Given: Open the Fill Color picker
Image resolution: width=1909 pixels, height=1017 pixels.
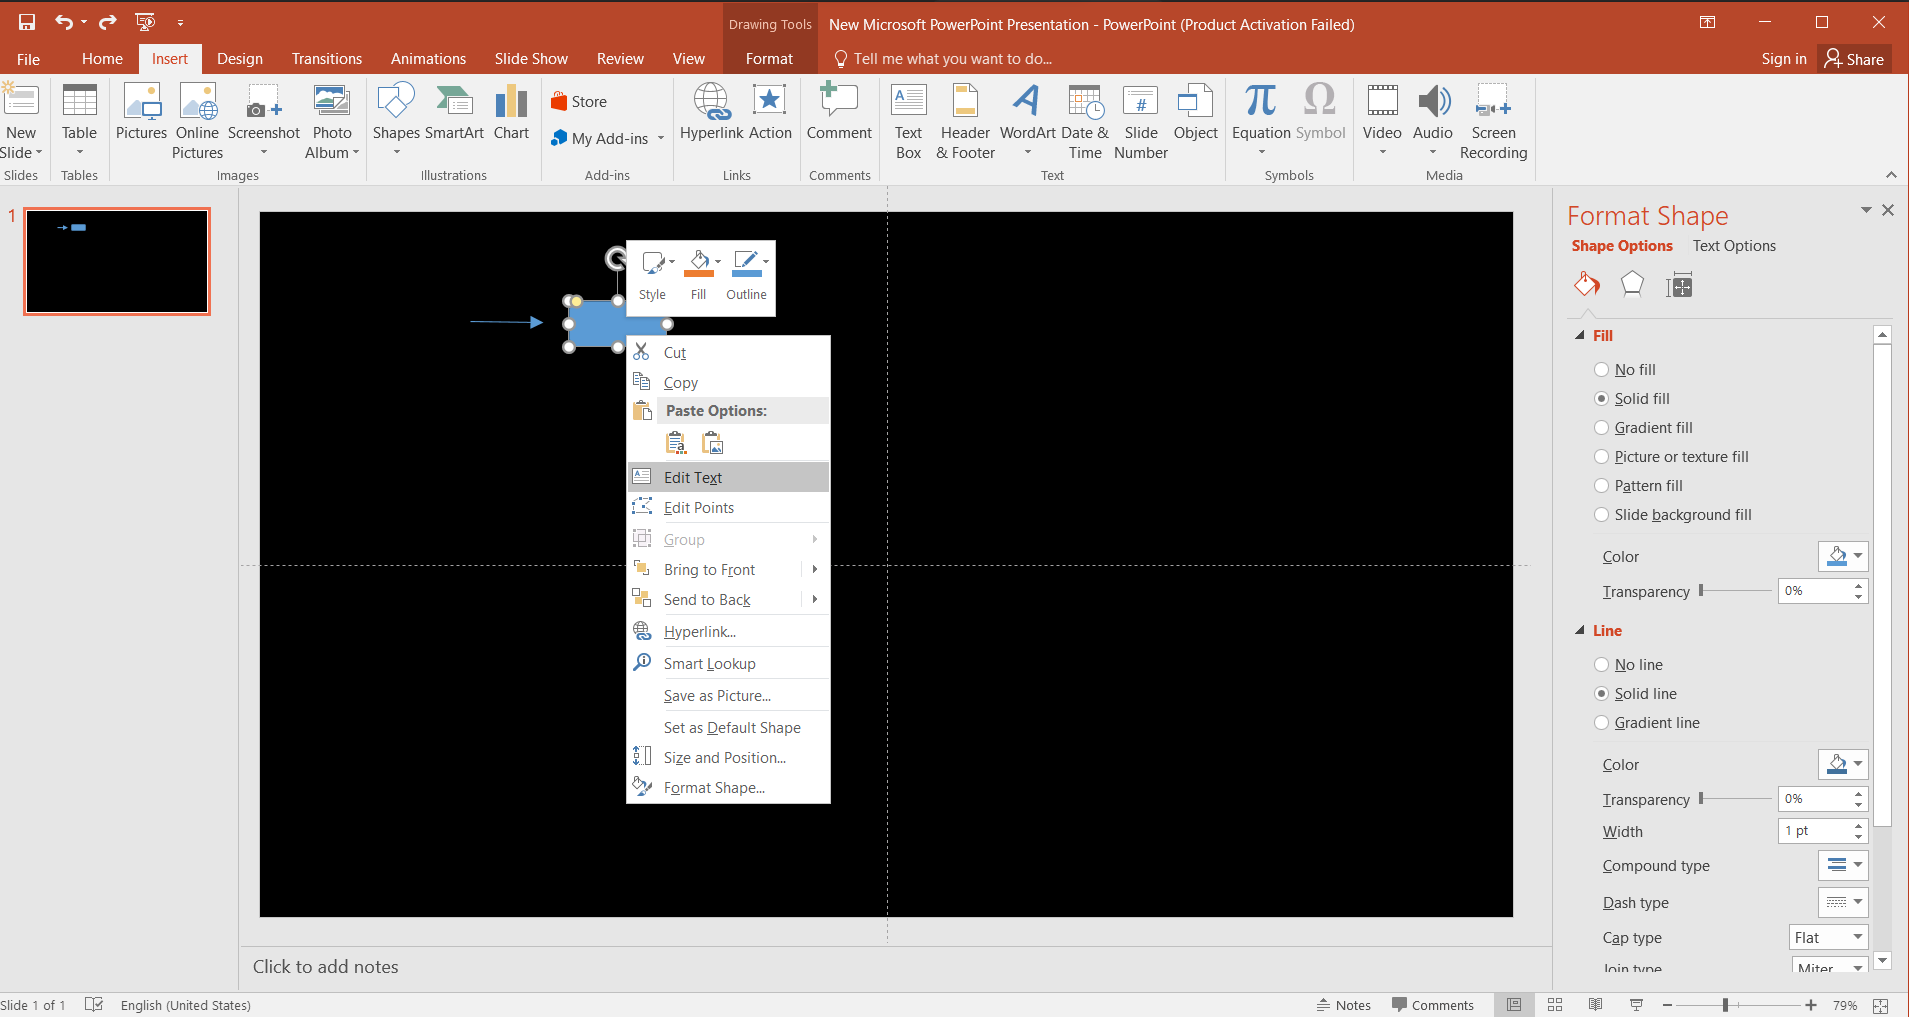Looking at the screenshot, I should [1843, 556].
